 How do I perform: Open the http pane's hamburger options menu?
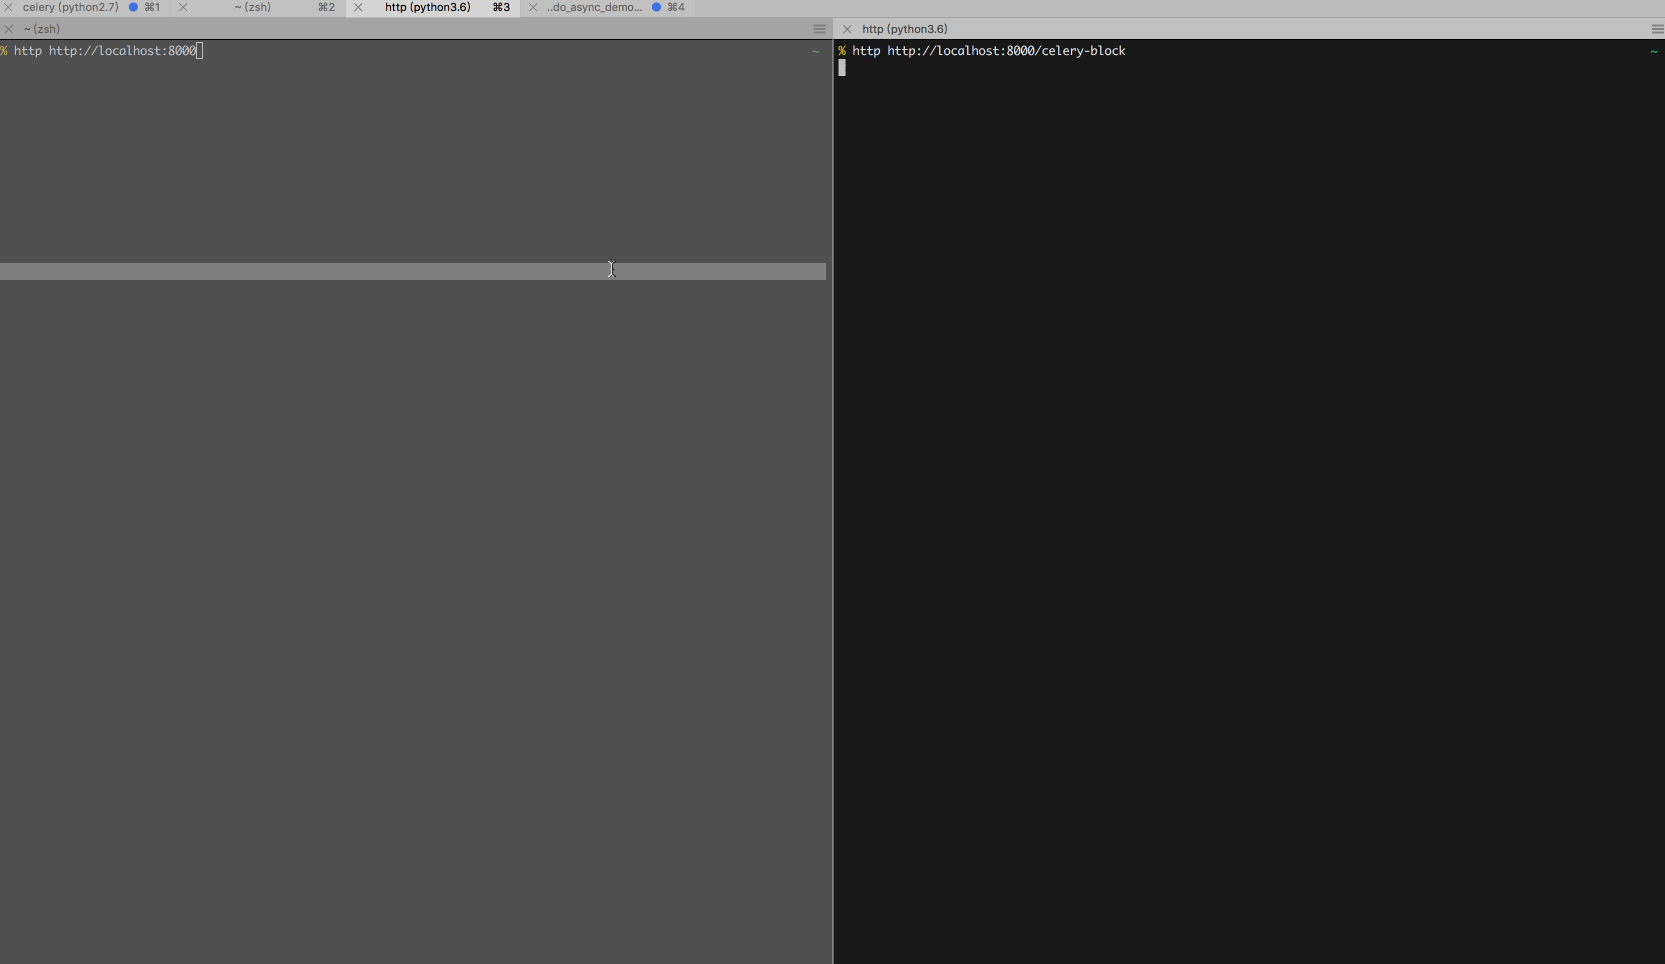(x=1657, y=29)
